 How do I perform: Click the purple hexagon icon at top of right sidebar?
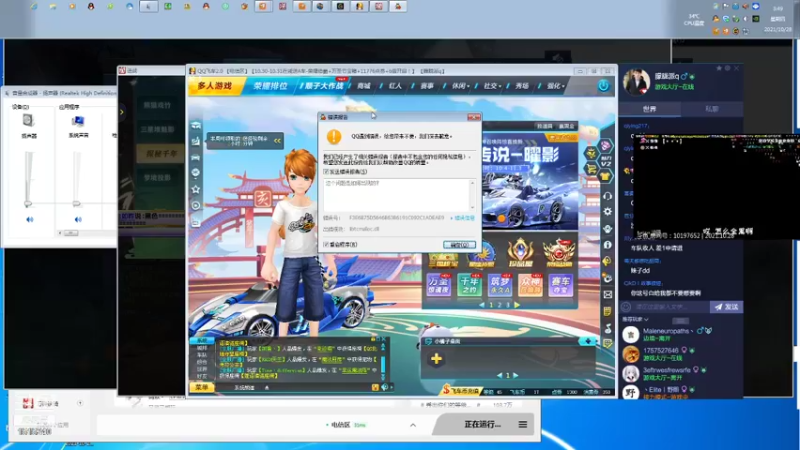point(605,146)
